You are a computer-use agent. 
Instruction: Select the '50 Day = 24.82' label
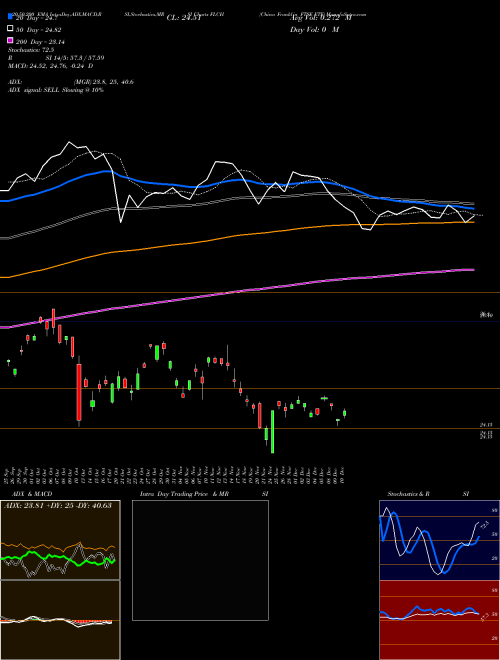tap(39, 30)
